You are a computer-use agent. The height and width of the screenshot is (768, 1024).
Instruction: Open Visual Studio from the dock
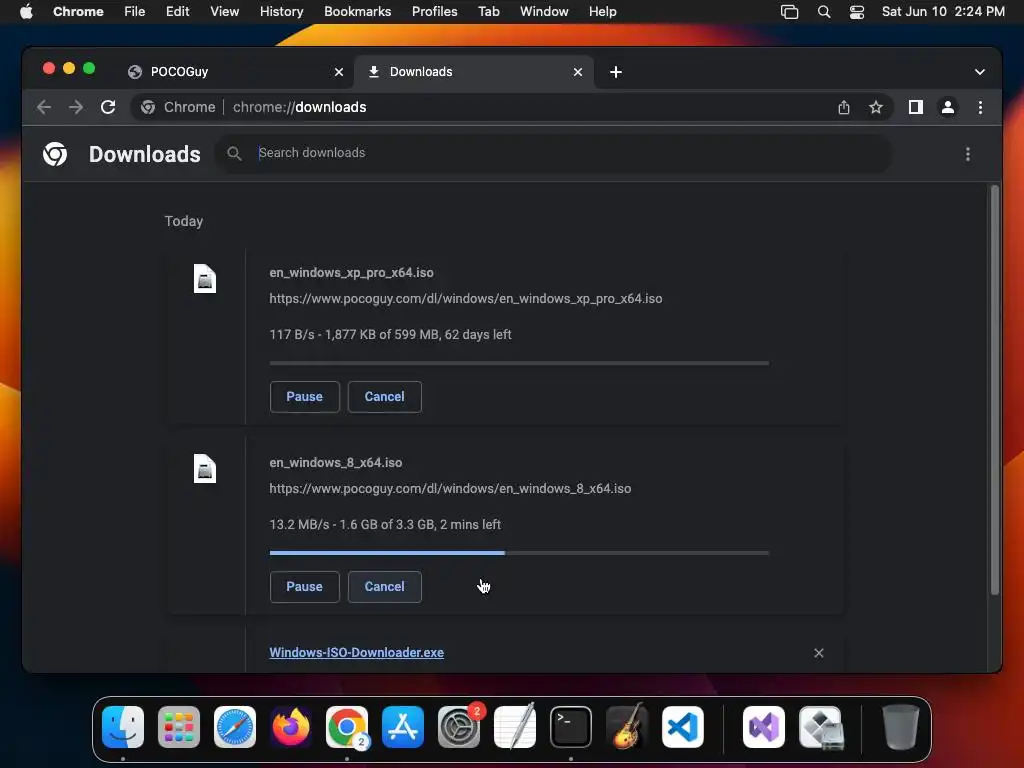click(x=763, y=726)
